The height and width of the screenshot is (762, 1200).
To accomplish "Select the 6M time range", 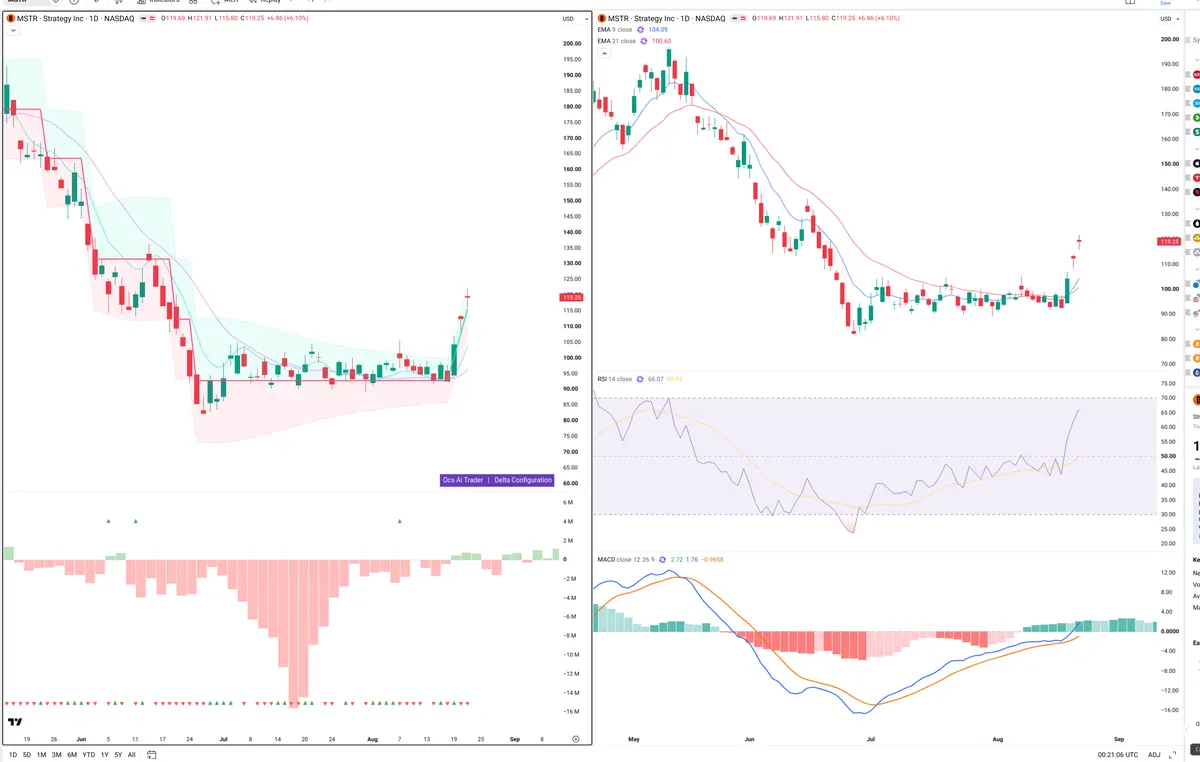I will click(71, 755).
